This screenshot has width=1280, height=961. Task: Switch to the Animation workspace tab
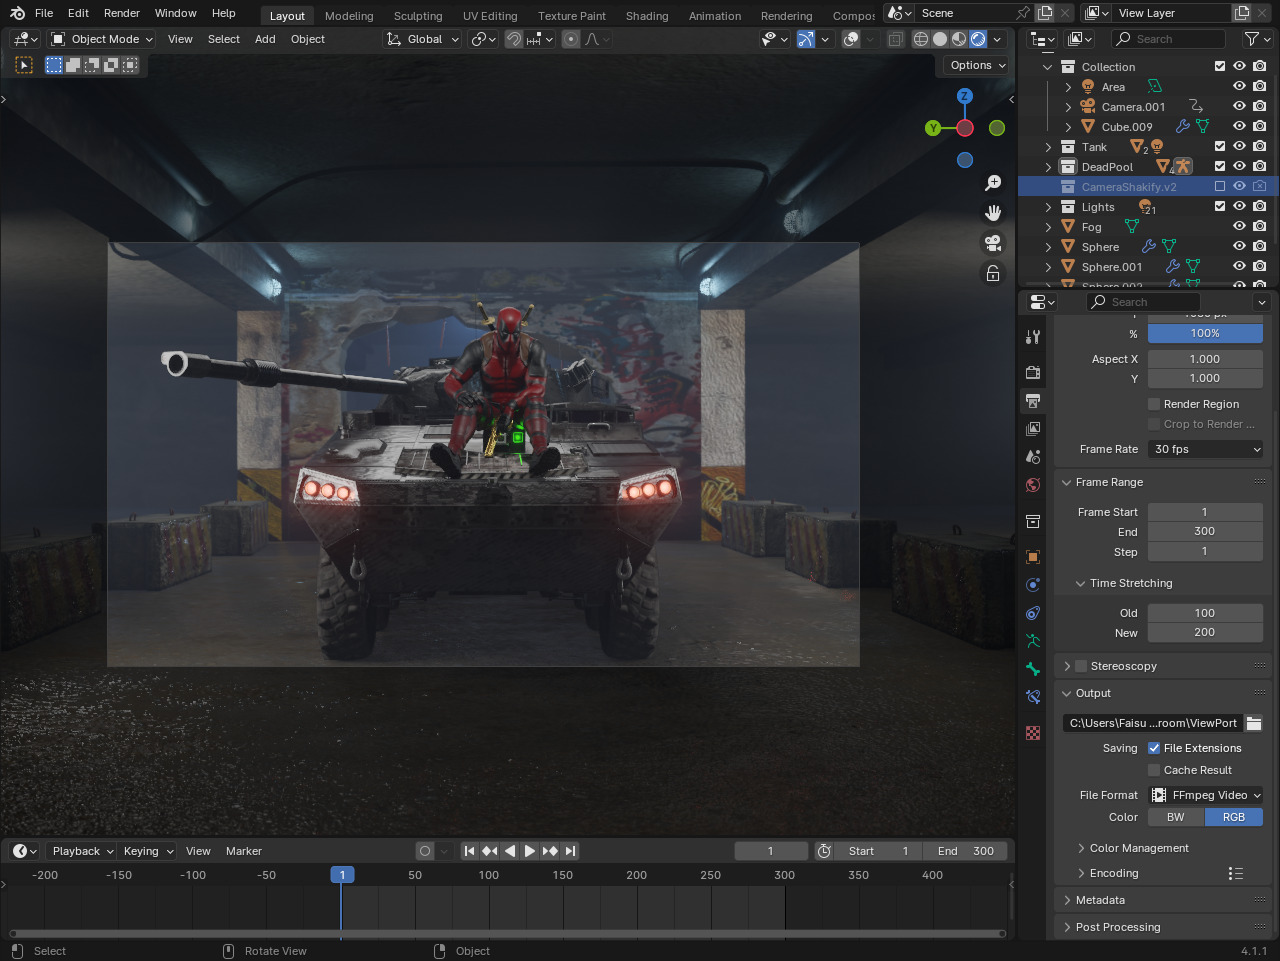[x=715, y=16]
